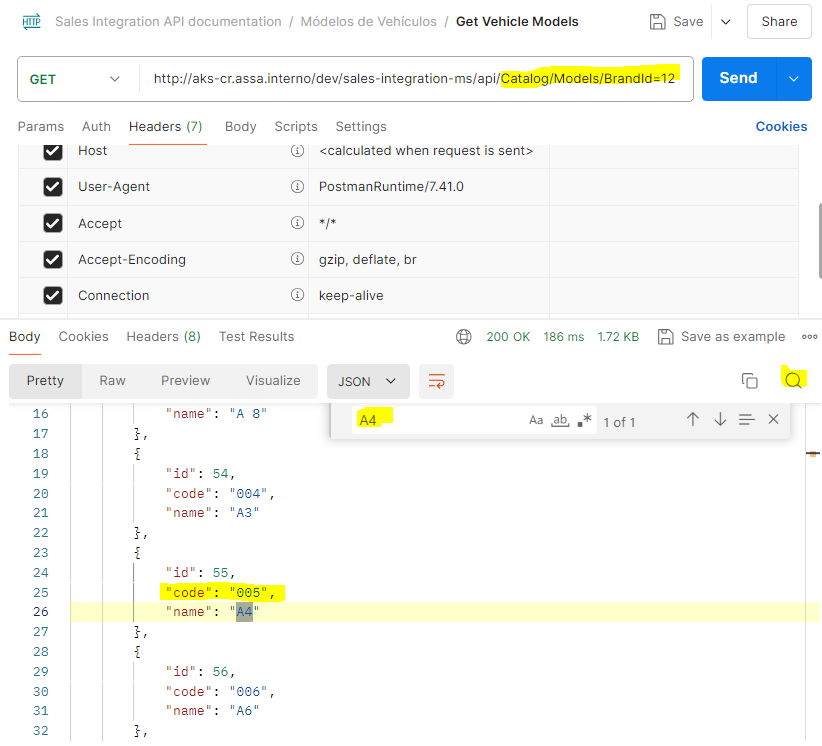Click the PostmanRuntime/7.41.0 value
822x746 pixels.
[x=391, y=187]
